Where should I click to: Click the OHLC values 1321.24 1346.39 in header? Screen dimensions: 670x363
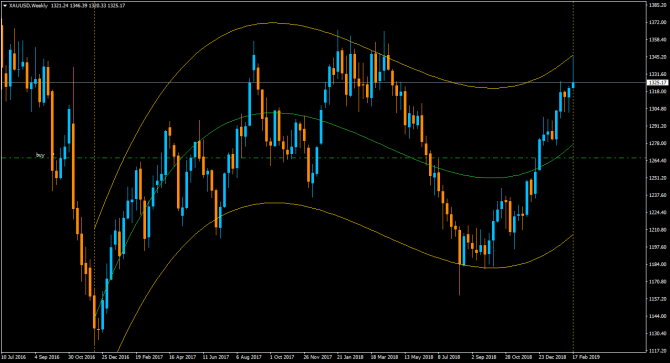coord(69,6)
